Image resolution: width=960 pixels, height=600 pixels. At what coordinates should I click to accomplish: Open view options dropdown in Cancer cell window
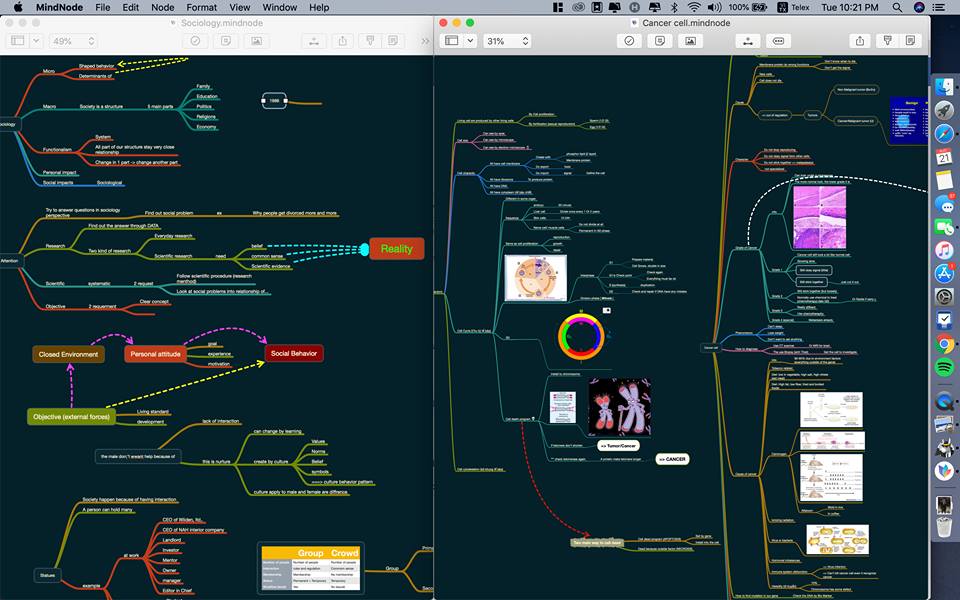coord(470,41)
